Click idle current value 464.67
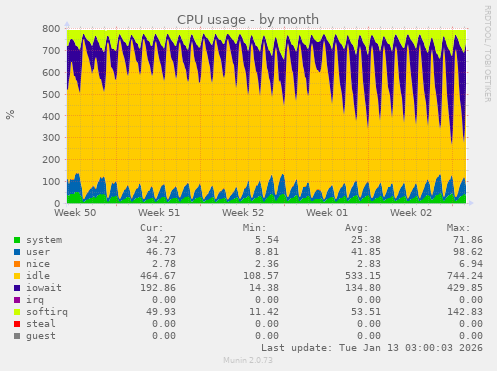This screenshot has width=497, height=371. click(158, 276)
